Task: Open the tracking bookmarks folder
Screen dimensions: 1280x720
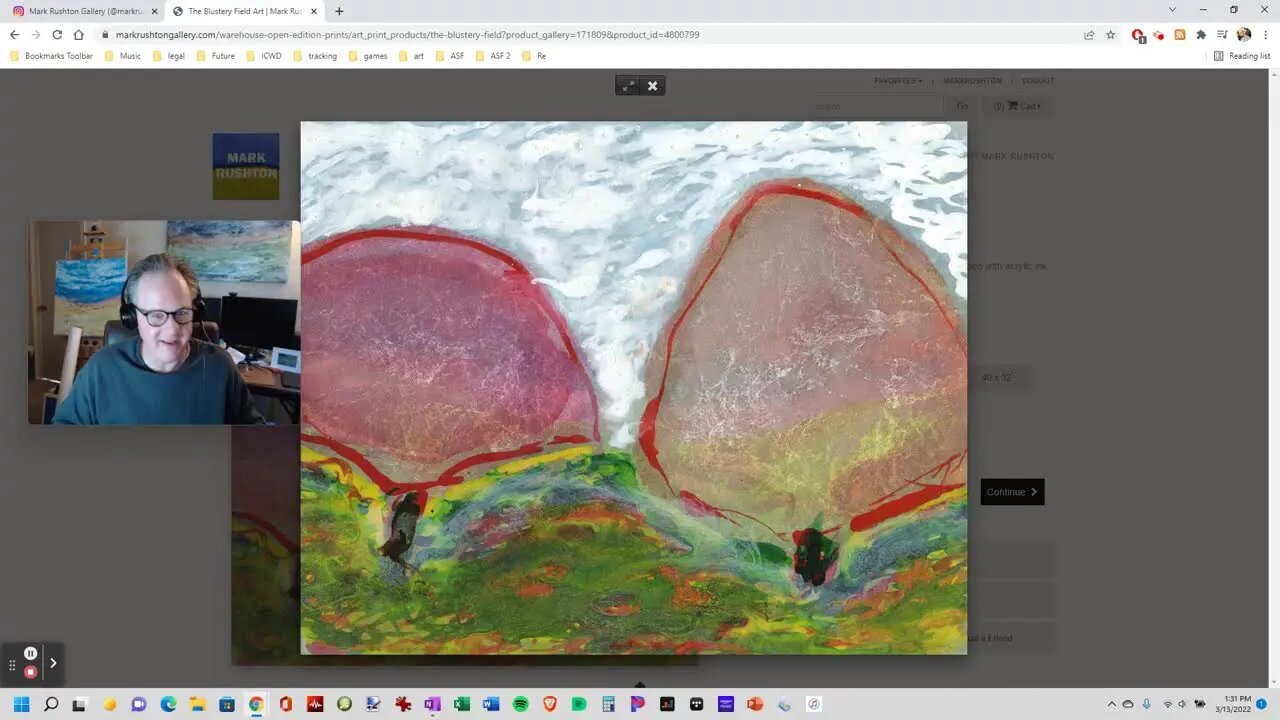Action: [x=315, y=56]
